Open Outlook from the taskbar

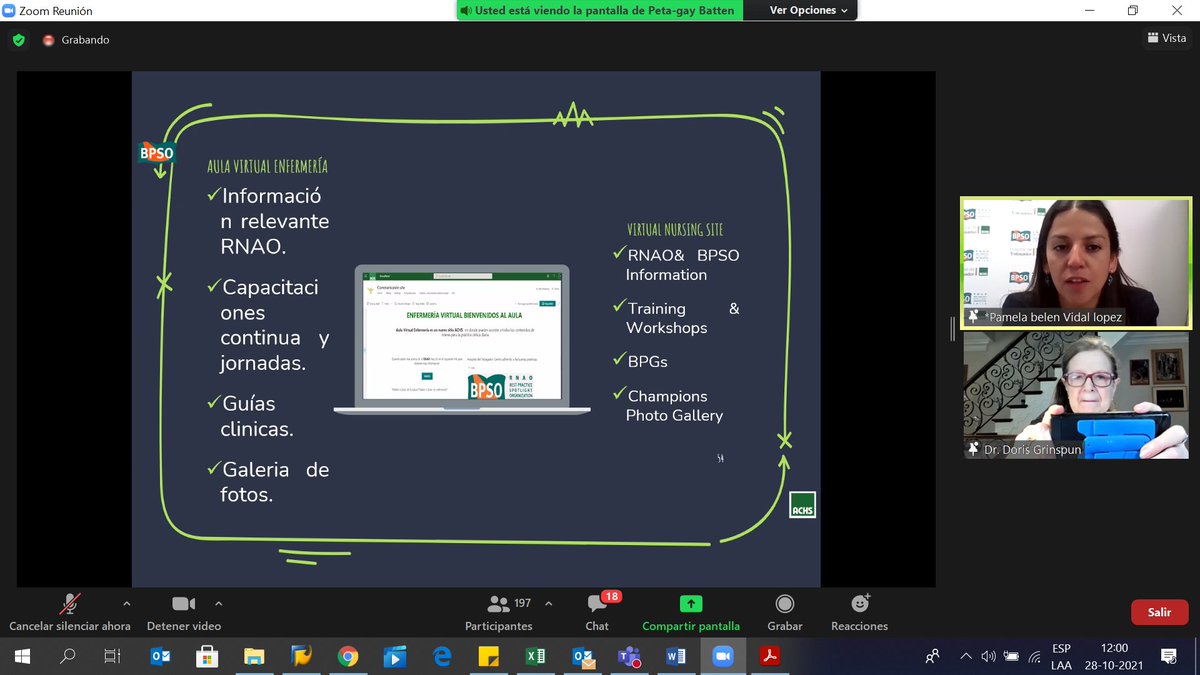[x=160, y=656]
